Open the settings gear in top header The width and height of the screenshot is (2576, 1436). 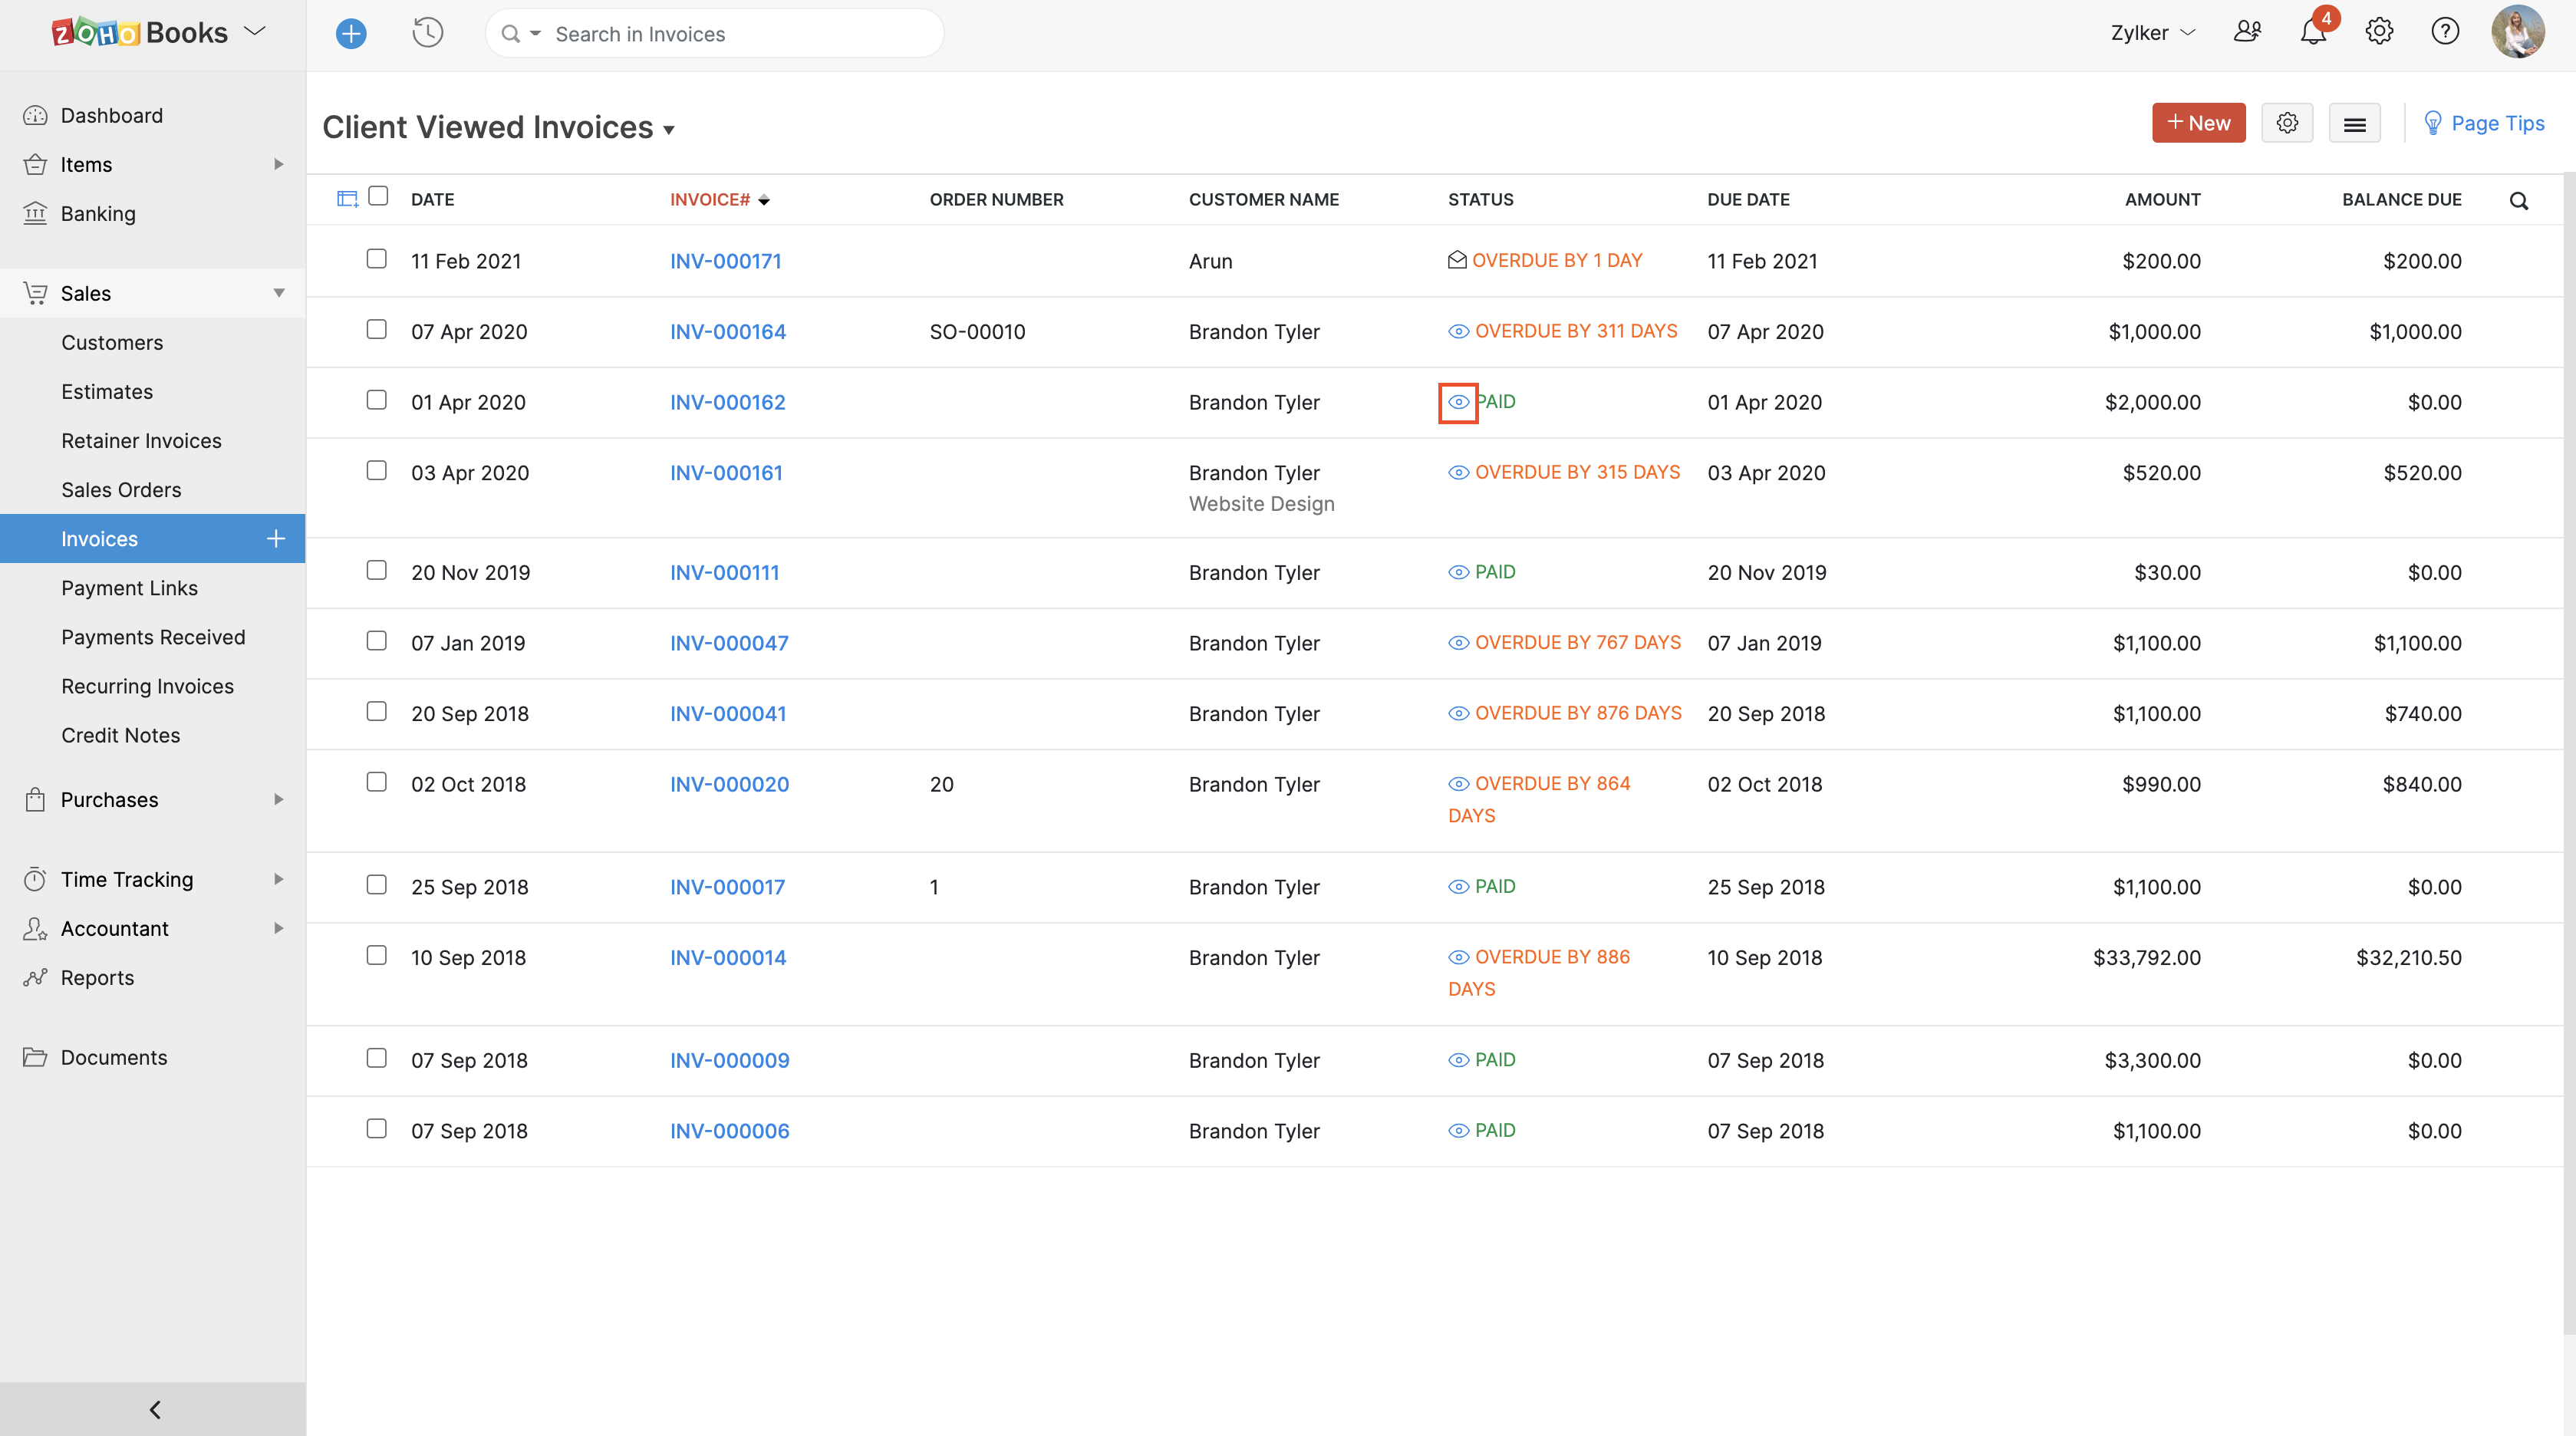2379,32
